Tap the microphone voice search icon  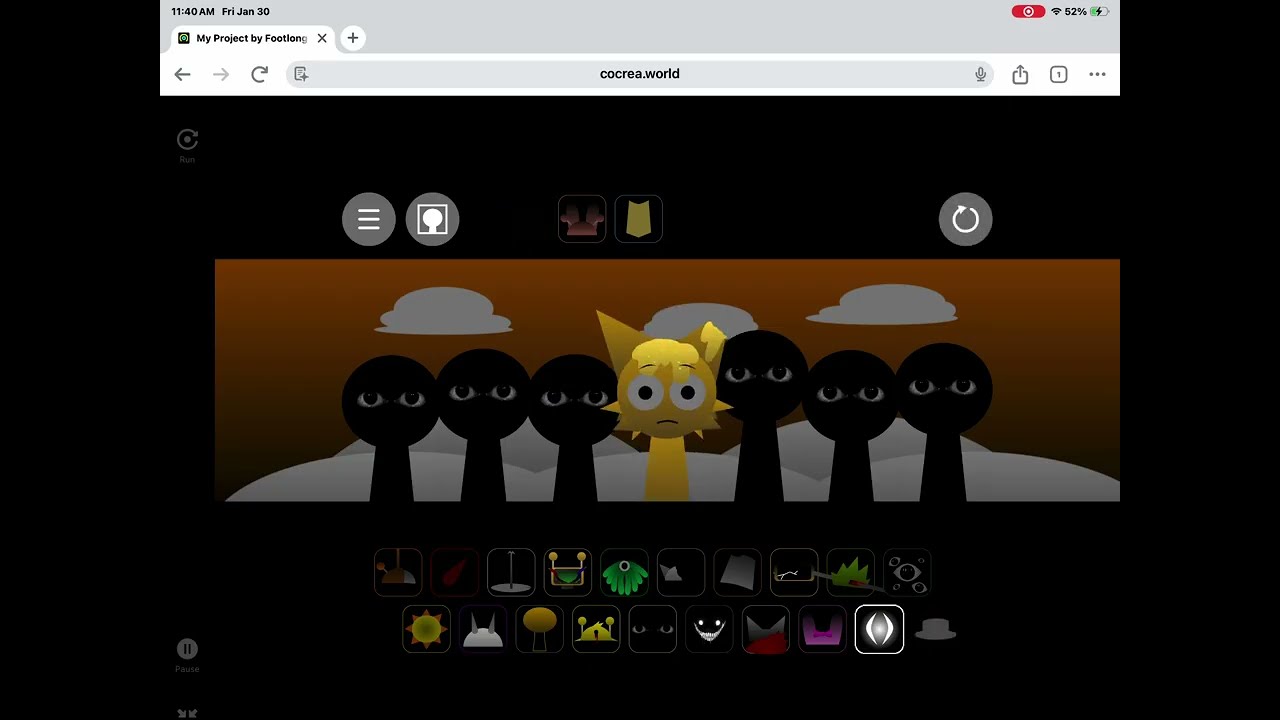(980, 74)
